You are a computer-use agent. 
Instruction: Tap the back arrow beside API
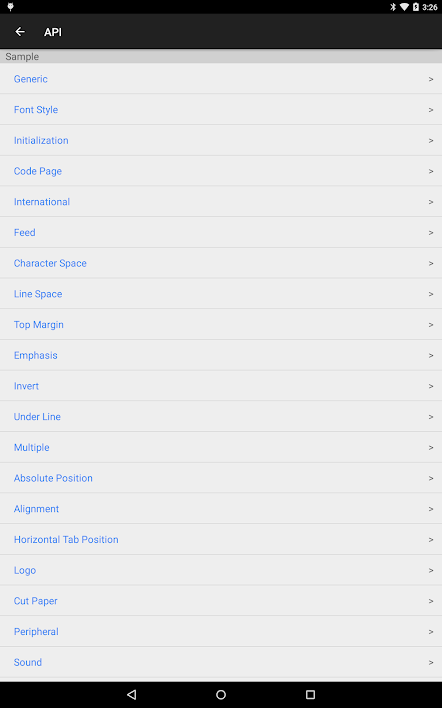tap(20, 32)
